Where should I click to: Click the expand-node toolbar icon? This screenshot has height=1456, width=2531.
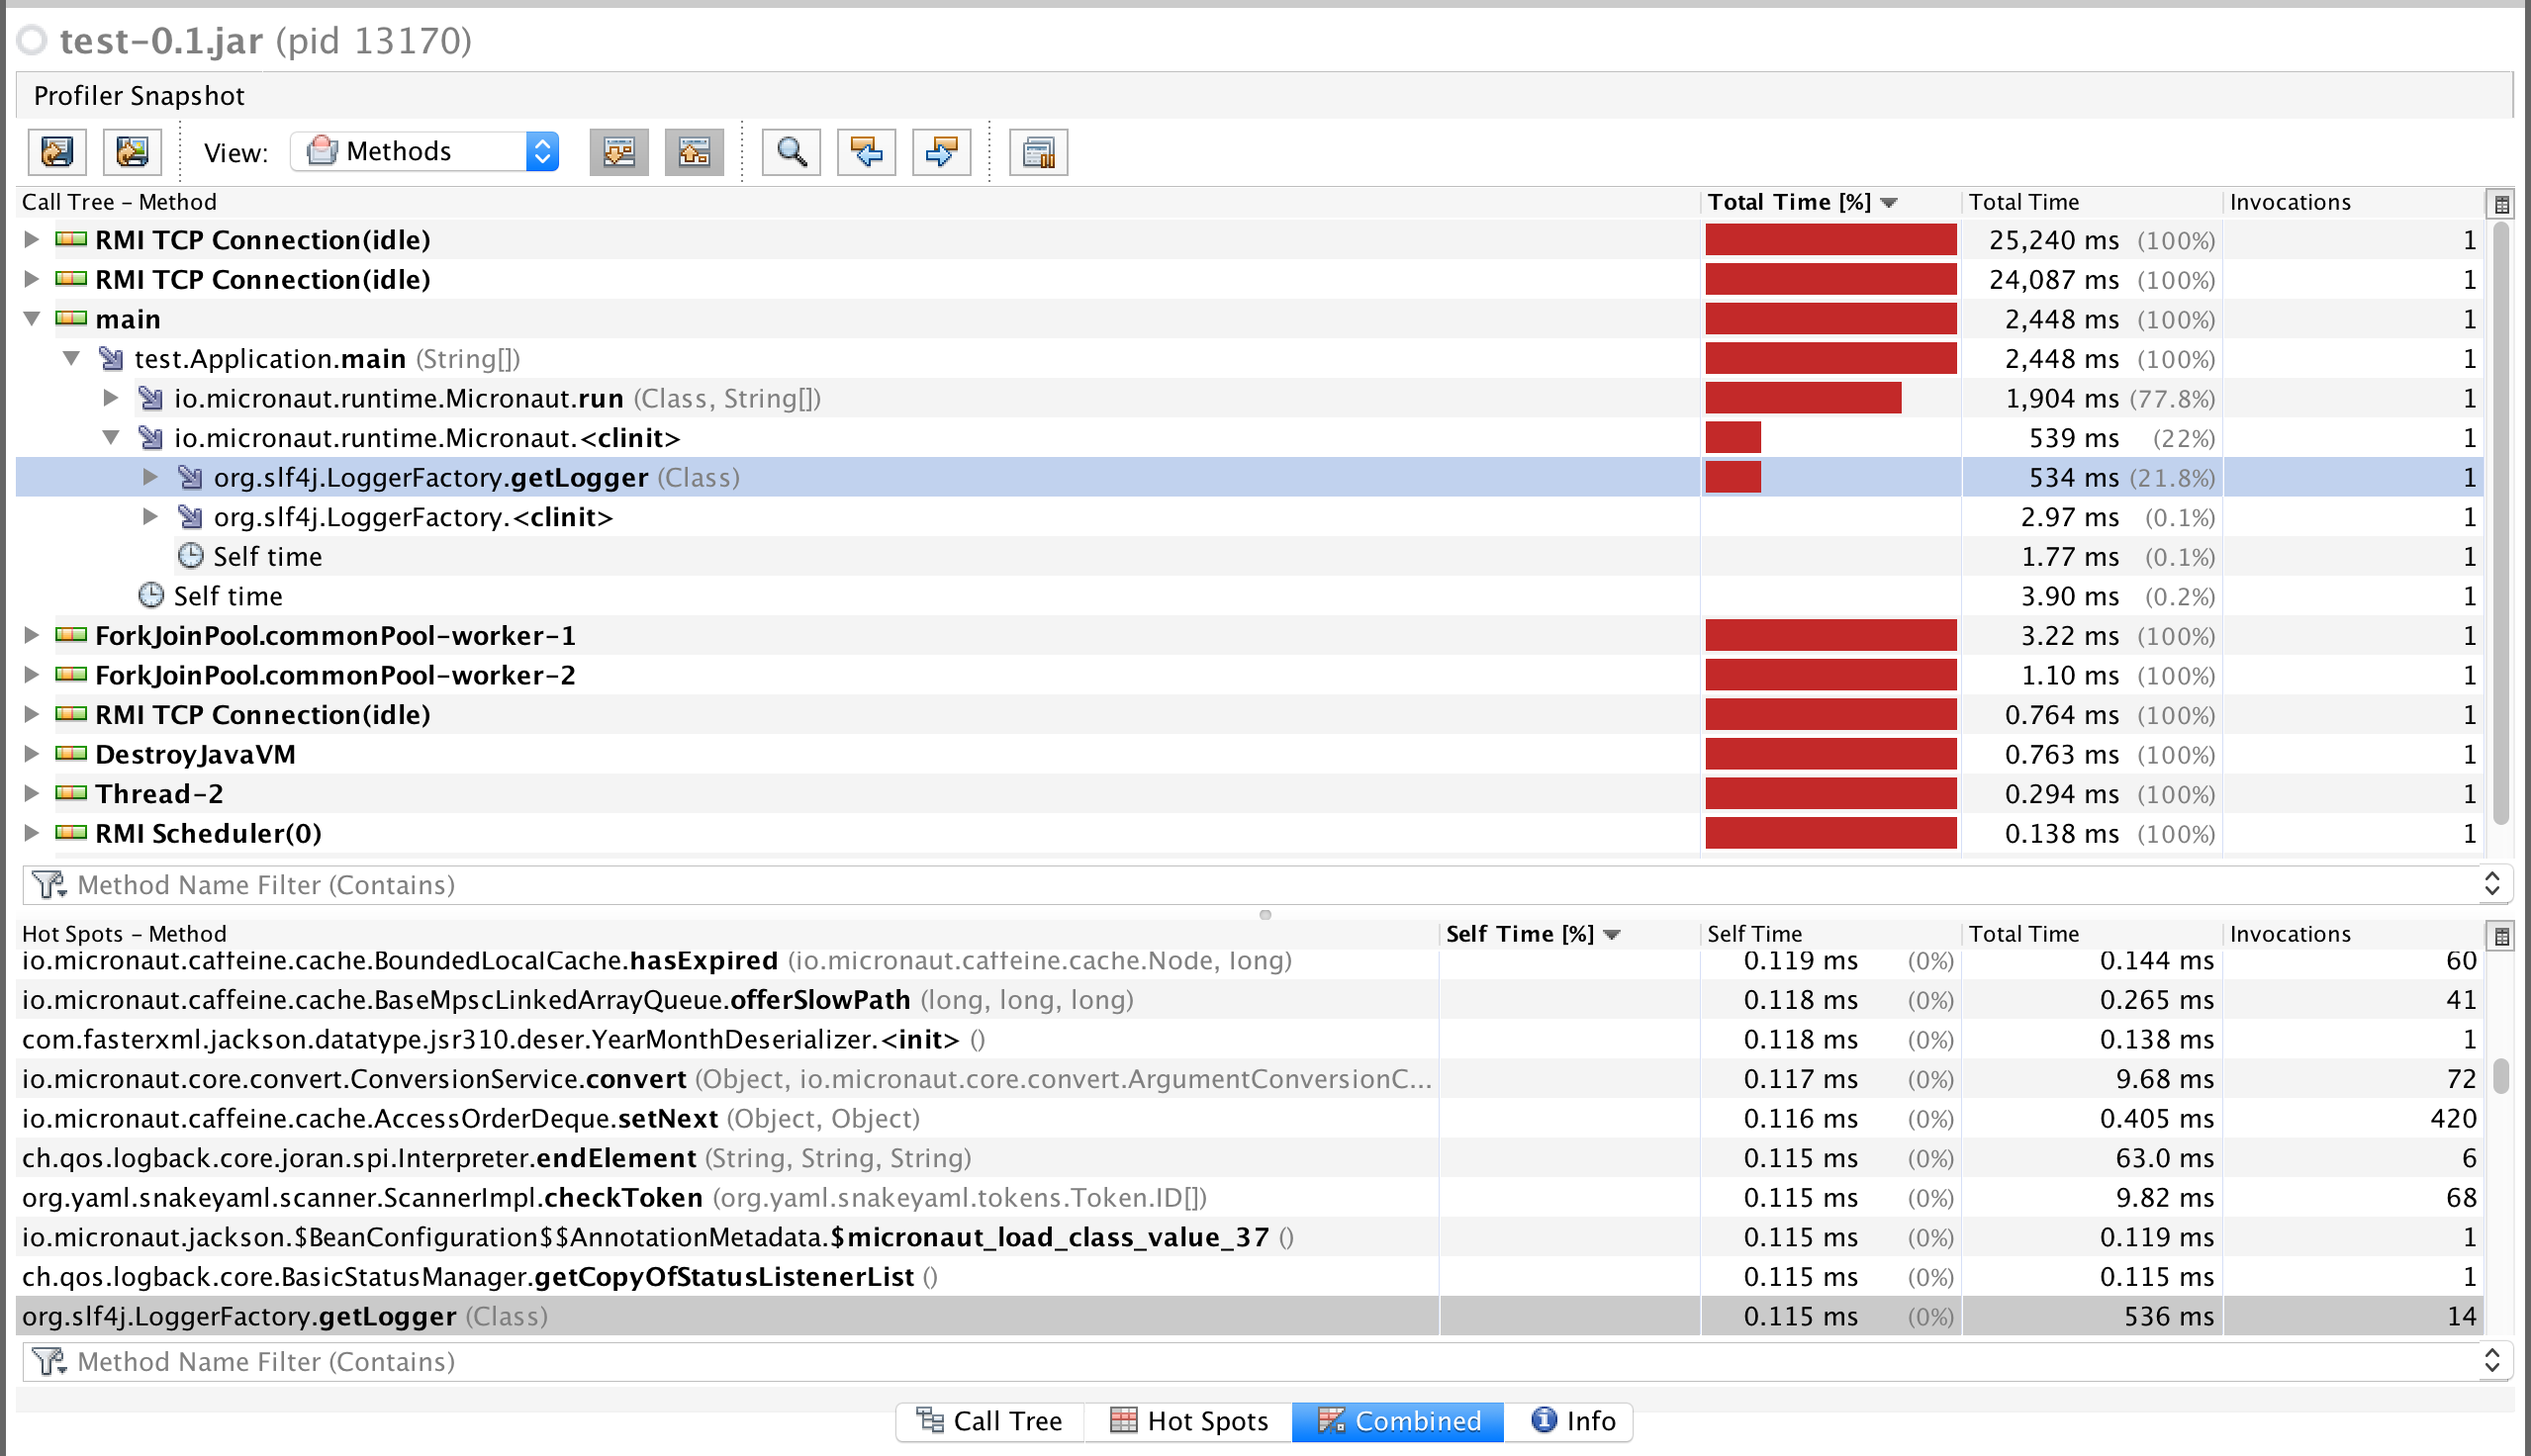point(619,151)
